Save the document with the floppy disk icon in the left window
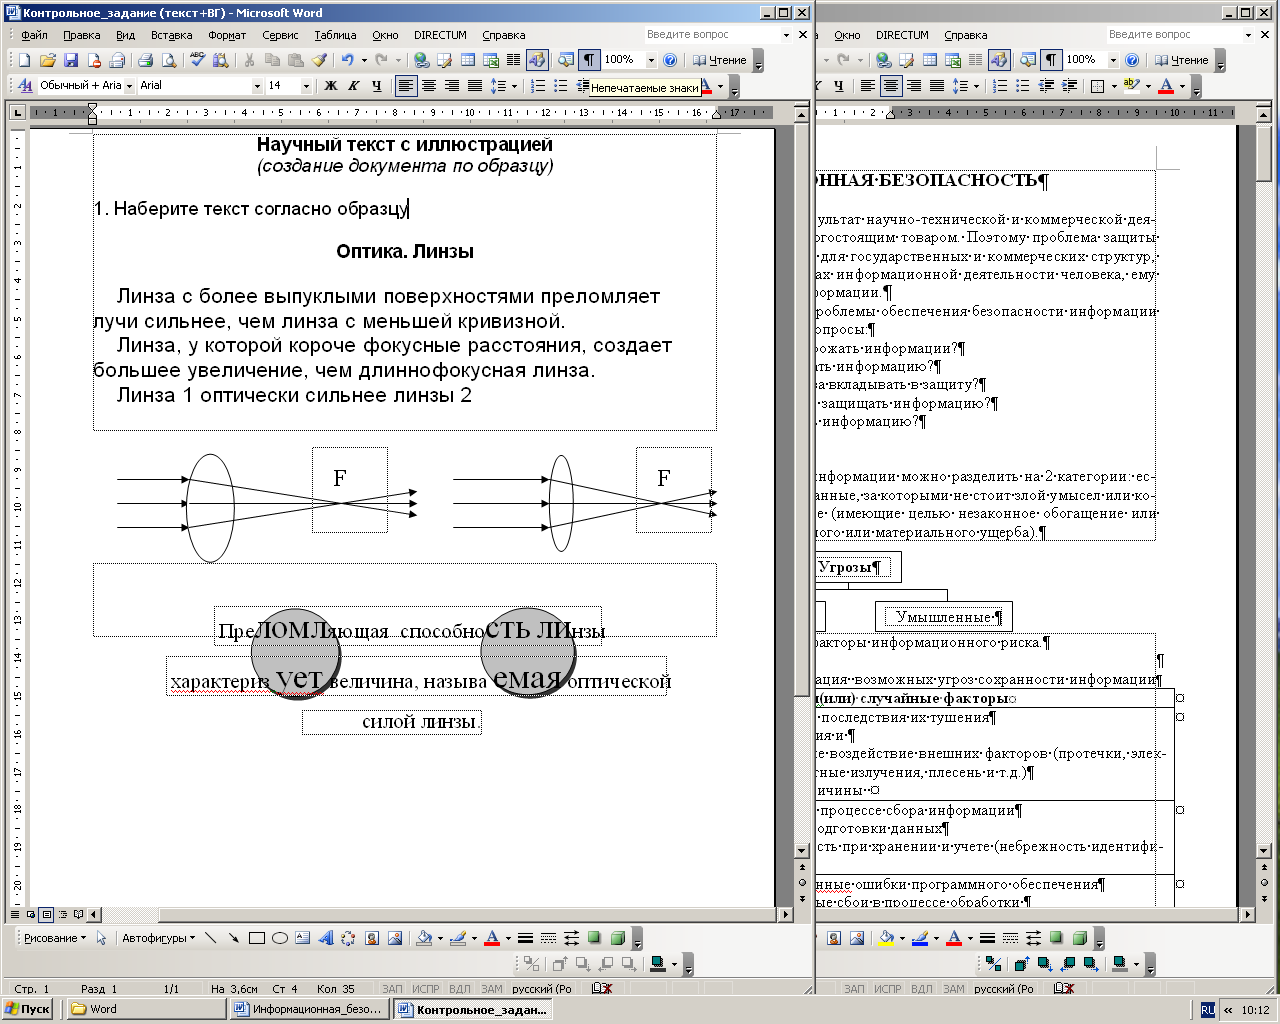1280x1024 pixels. (71, 60)
